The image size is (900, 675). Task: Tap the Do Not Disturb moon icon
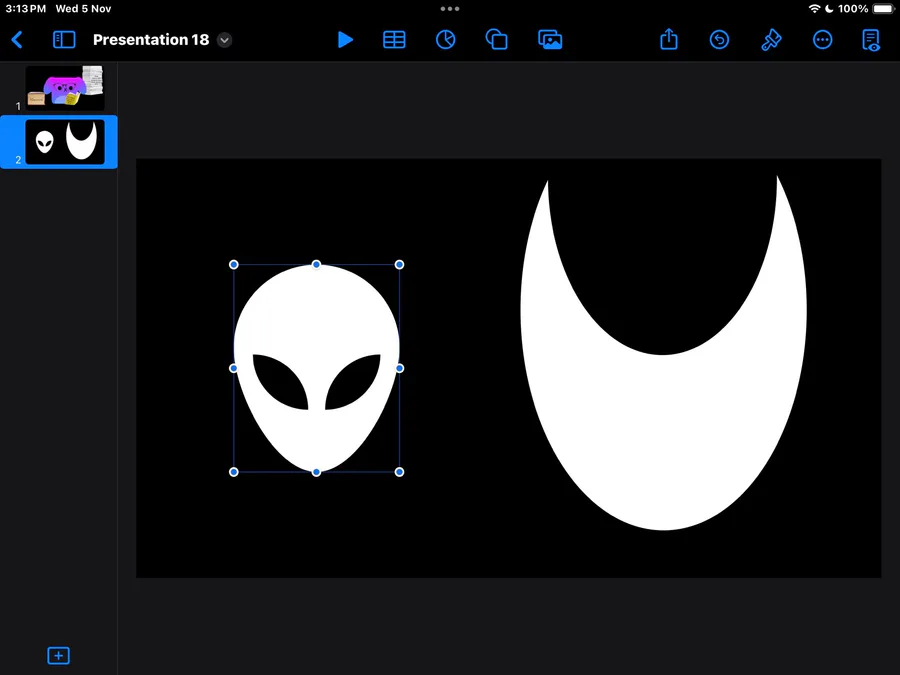point(829,9)
